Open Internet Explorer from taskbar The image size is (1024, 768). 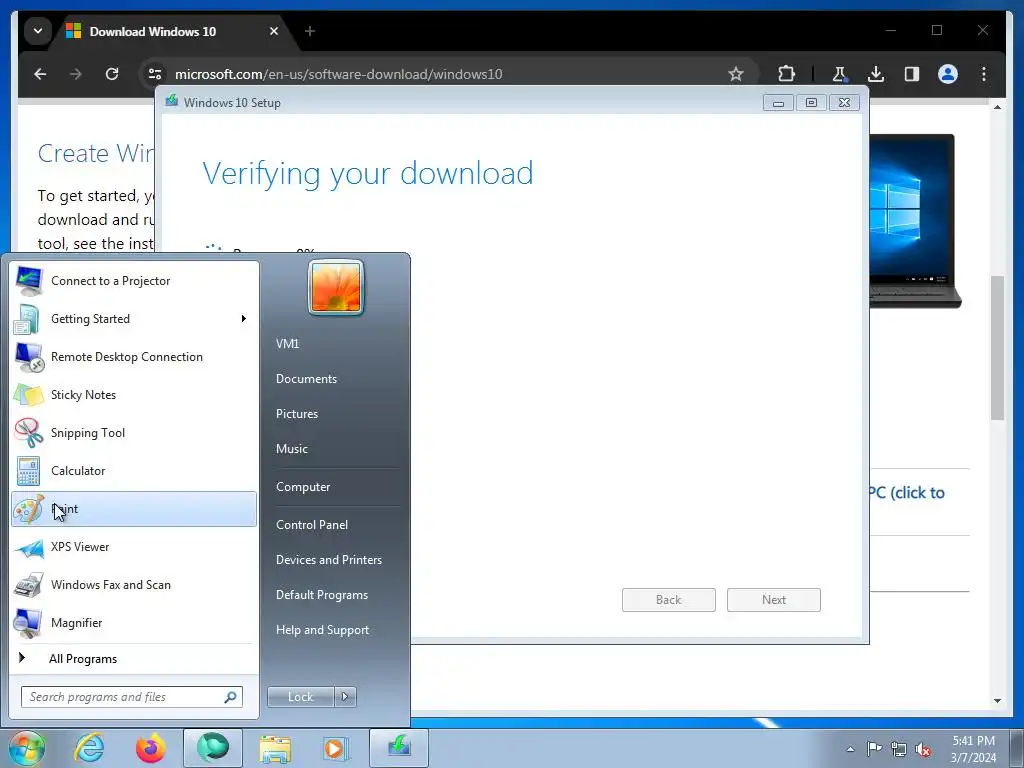point(89,748)
